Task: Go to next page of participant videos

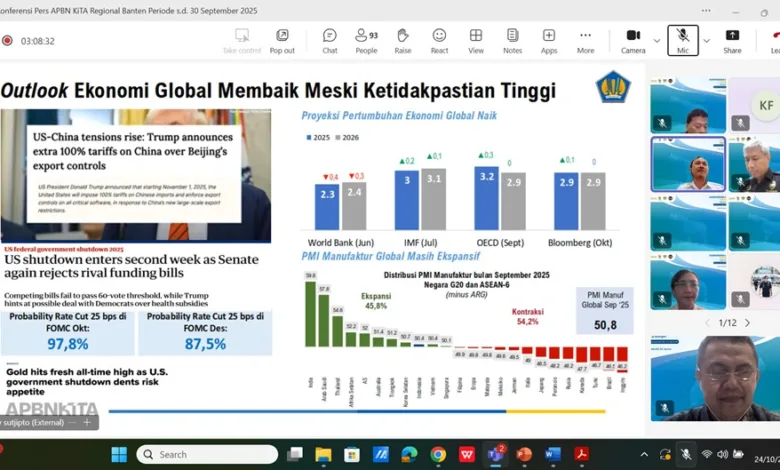Action: click(749, 322)
